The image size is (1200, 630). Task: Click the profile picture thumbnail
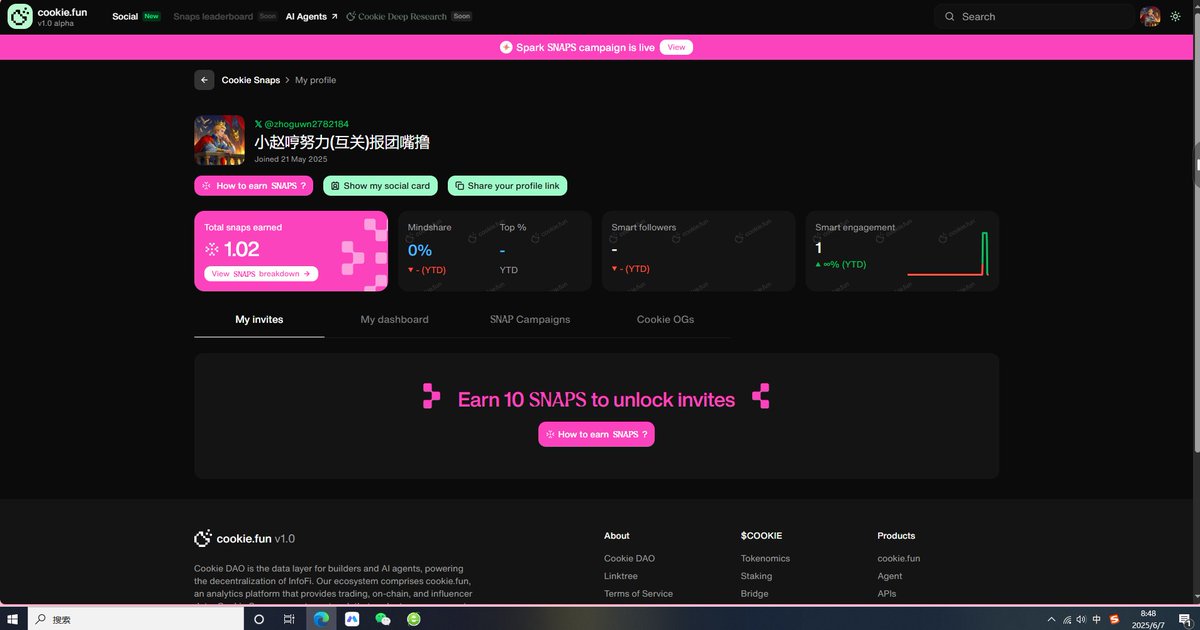220,140
